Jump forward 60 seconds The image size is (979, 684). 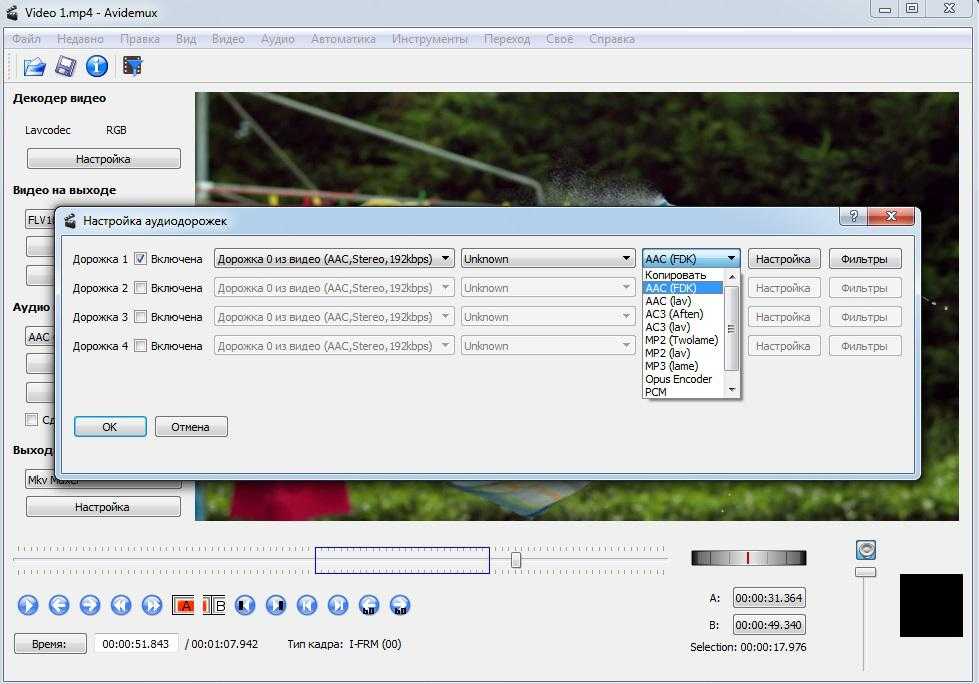(x=400, y=605)
